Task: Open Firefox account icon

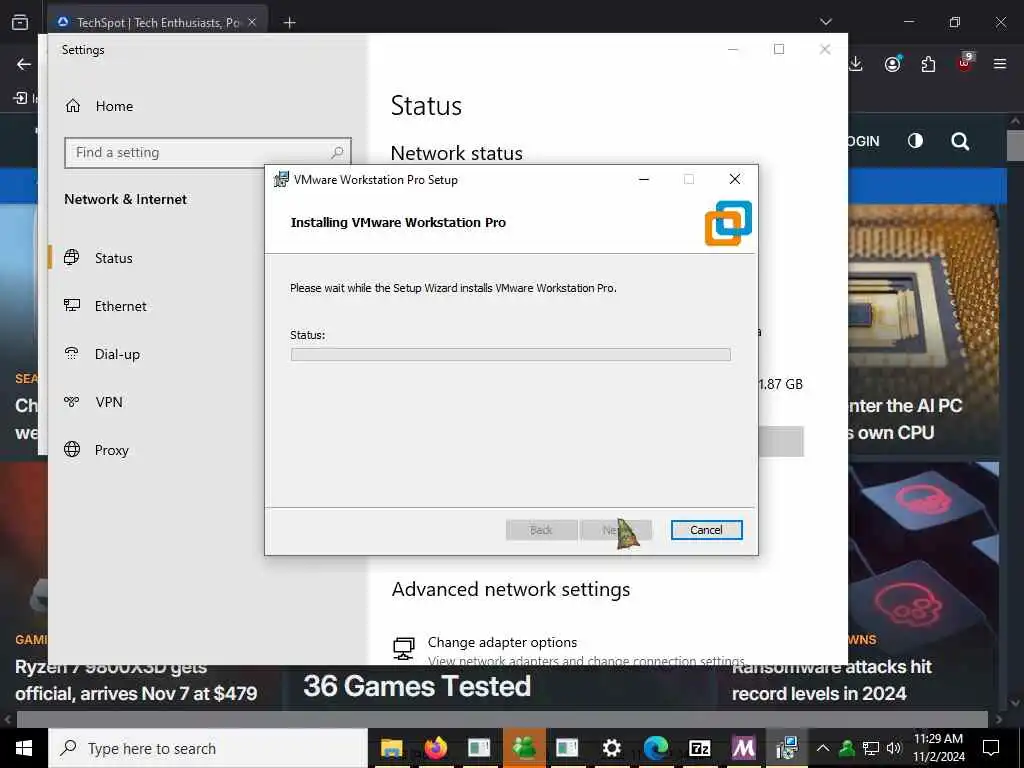Action: tap(893, 64)
